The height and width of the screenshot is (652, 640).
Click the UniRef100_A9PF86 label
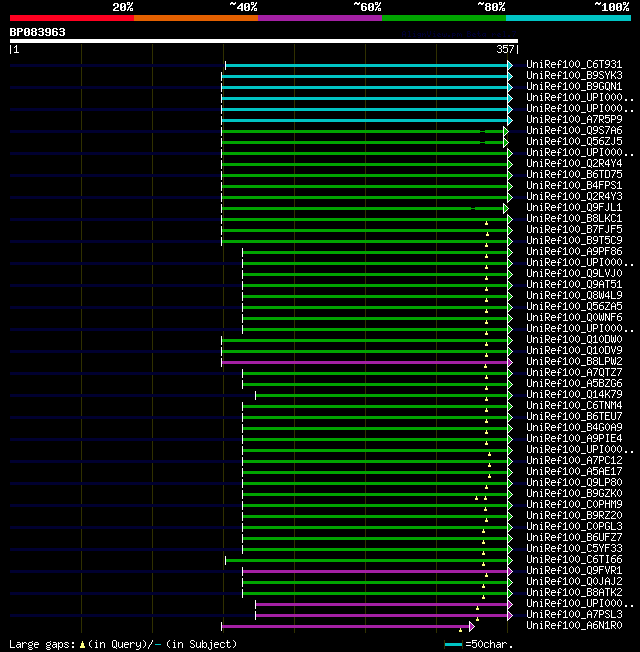(x=574, y=252)
